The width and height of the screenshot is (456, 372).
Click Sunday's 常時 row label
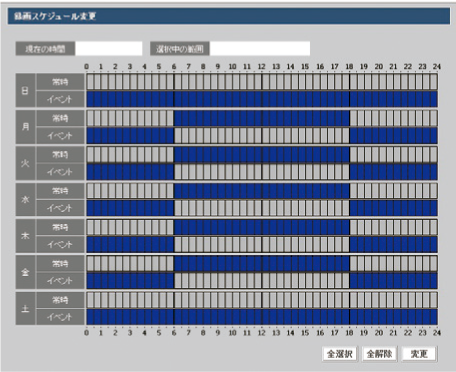coord(60,82)
